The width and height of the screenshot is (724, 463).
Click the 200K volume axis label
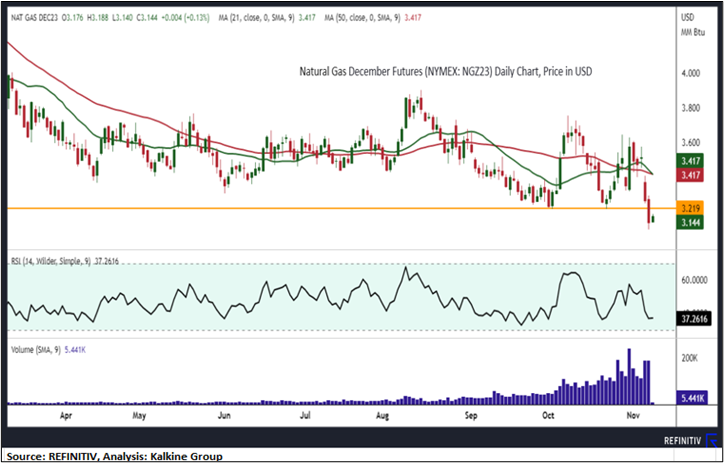(688, 358)
